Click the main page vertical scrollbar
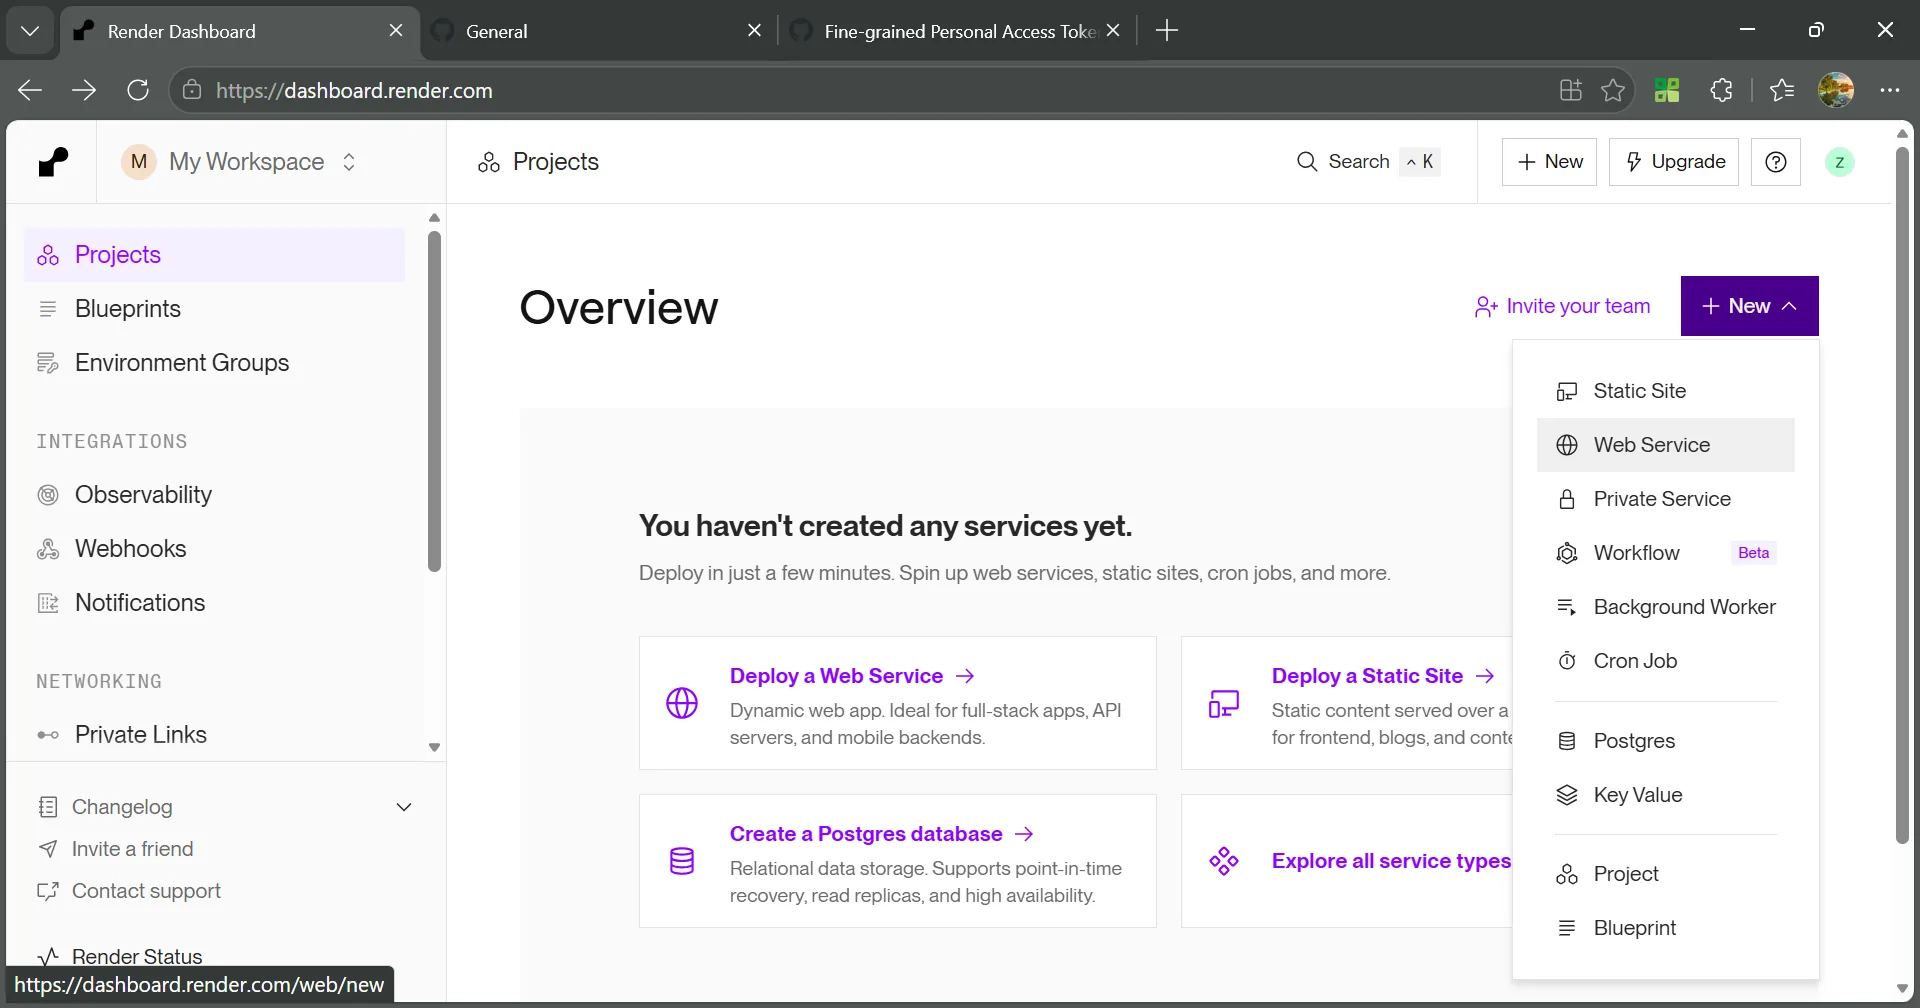This screenshot has width=1920, height=1008. [x=1902, y=495]
